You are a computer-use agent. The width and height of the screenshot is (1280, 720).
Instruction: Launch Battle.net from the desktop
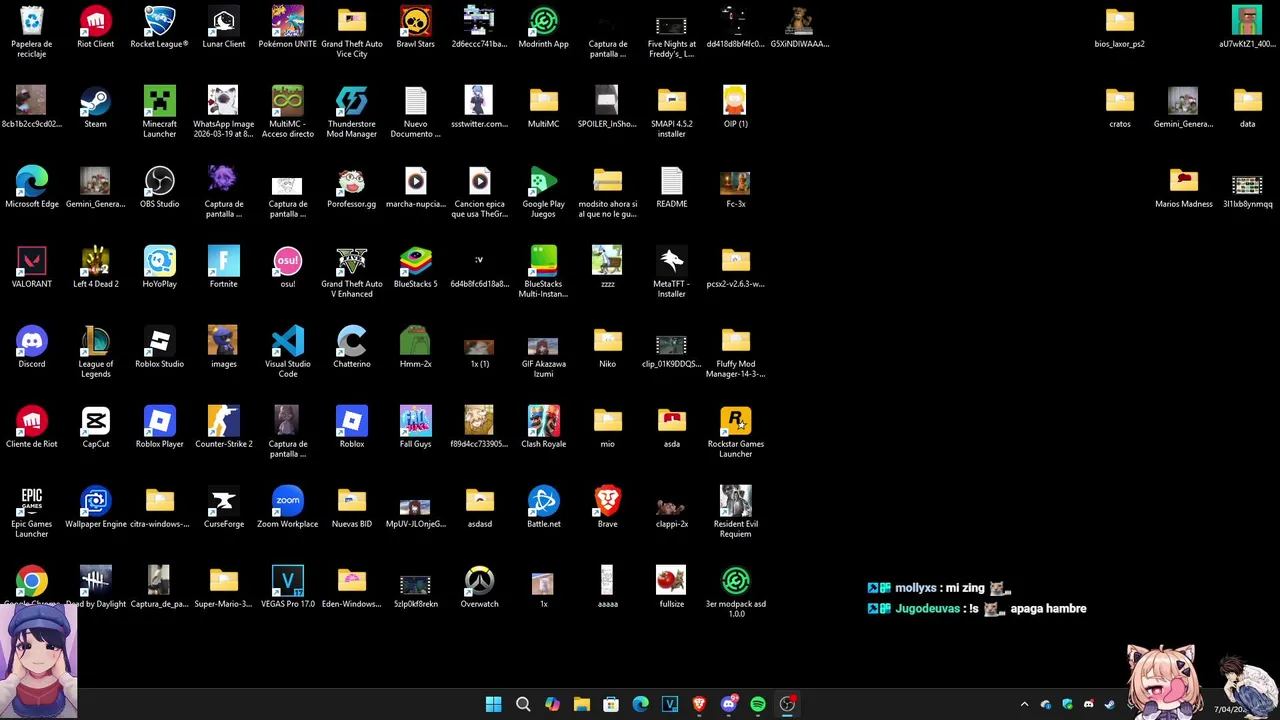click(543, 507)
